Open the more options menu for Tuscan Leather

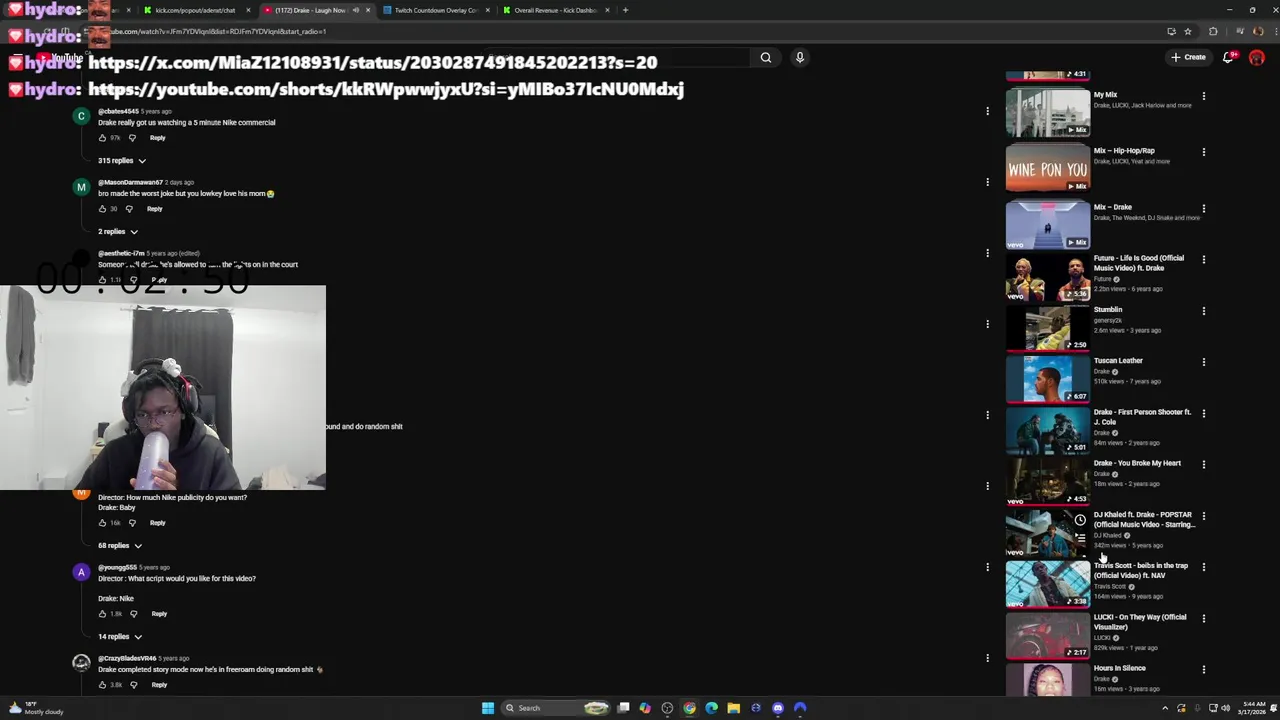pyautogui.click(x=1204, y=362)
